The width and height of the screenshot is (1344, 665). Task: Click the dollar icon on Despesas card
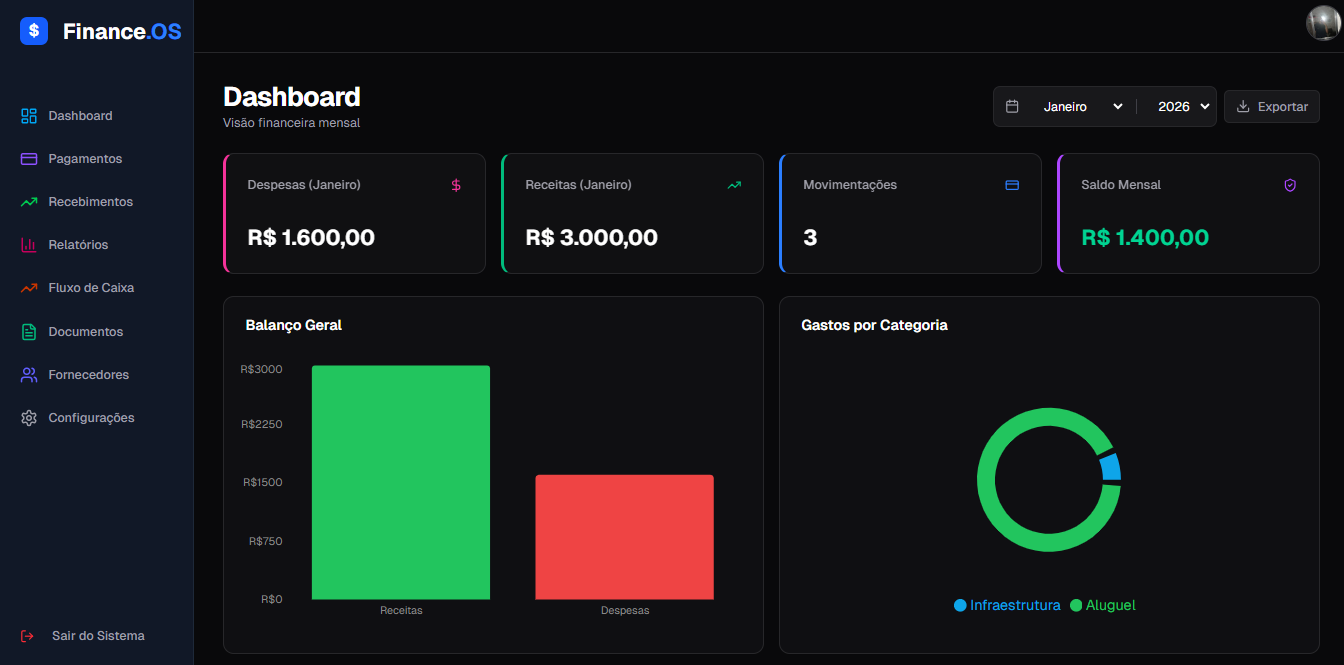point(456,185)
